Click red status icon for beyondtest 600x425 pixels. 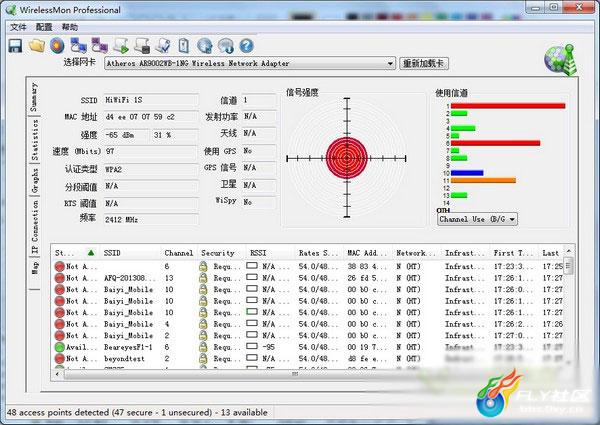point(59,359)
